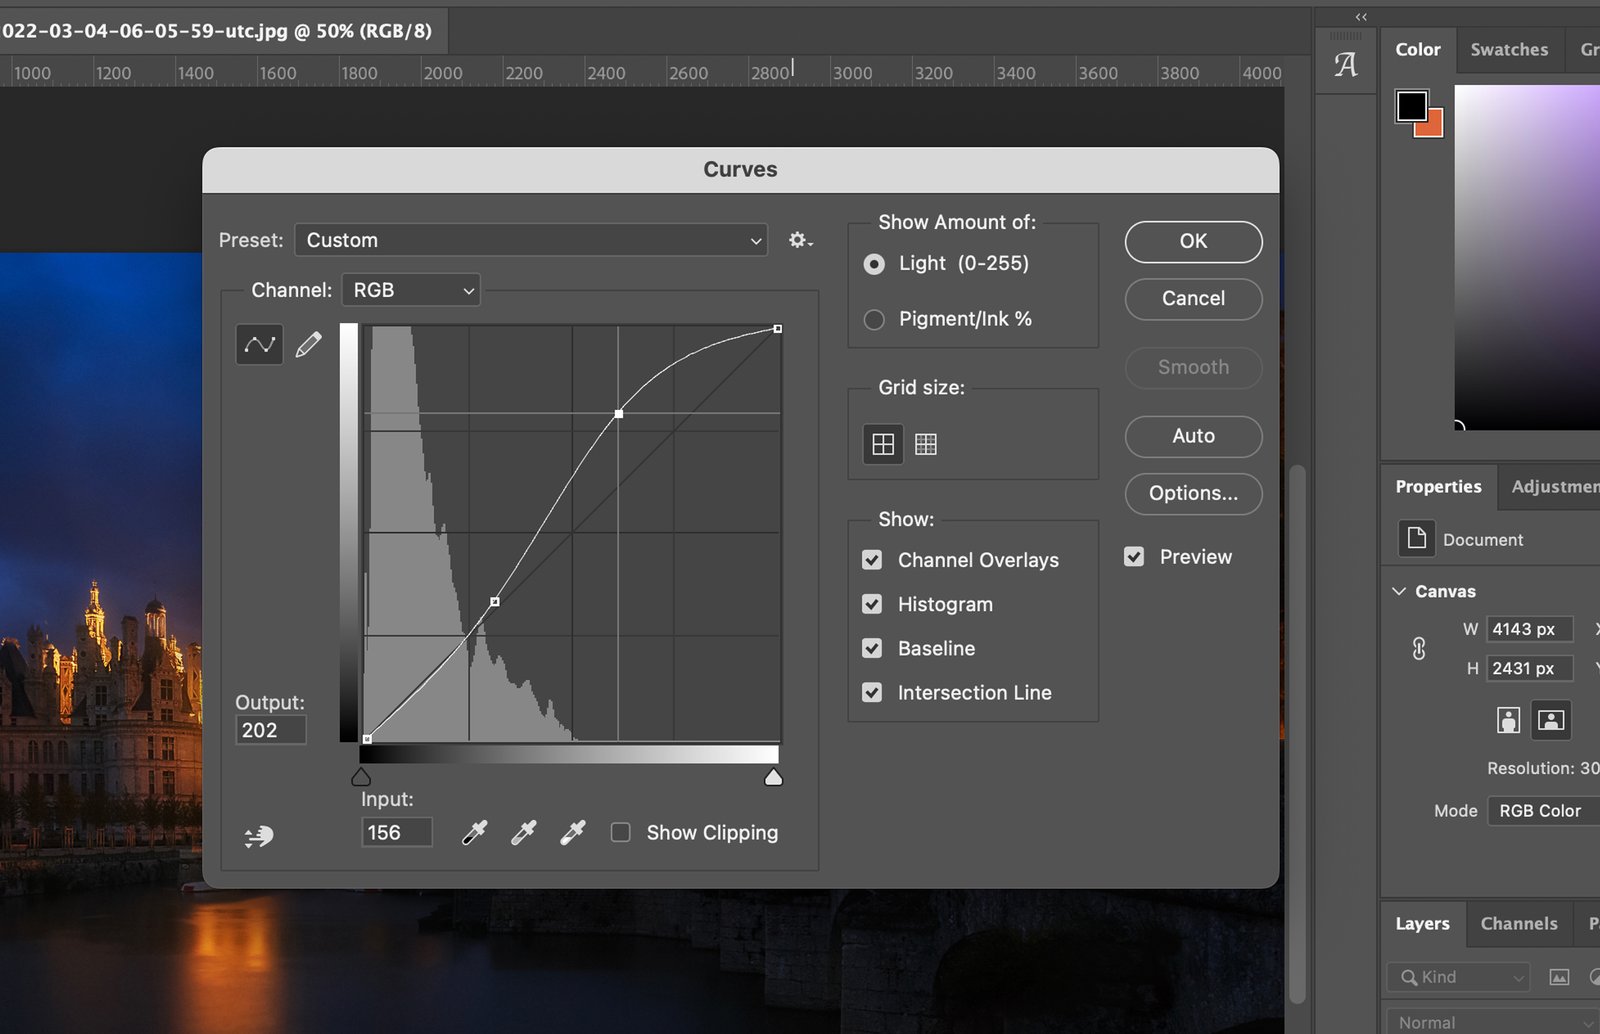Viewport: 1600px width, 1034px height.
Task: Switch to the Channels tab
Action: [1518, 924]
